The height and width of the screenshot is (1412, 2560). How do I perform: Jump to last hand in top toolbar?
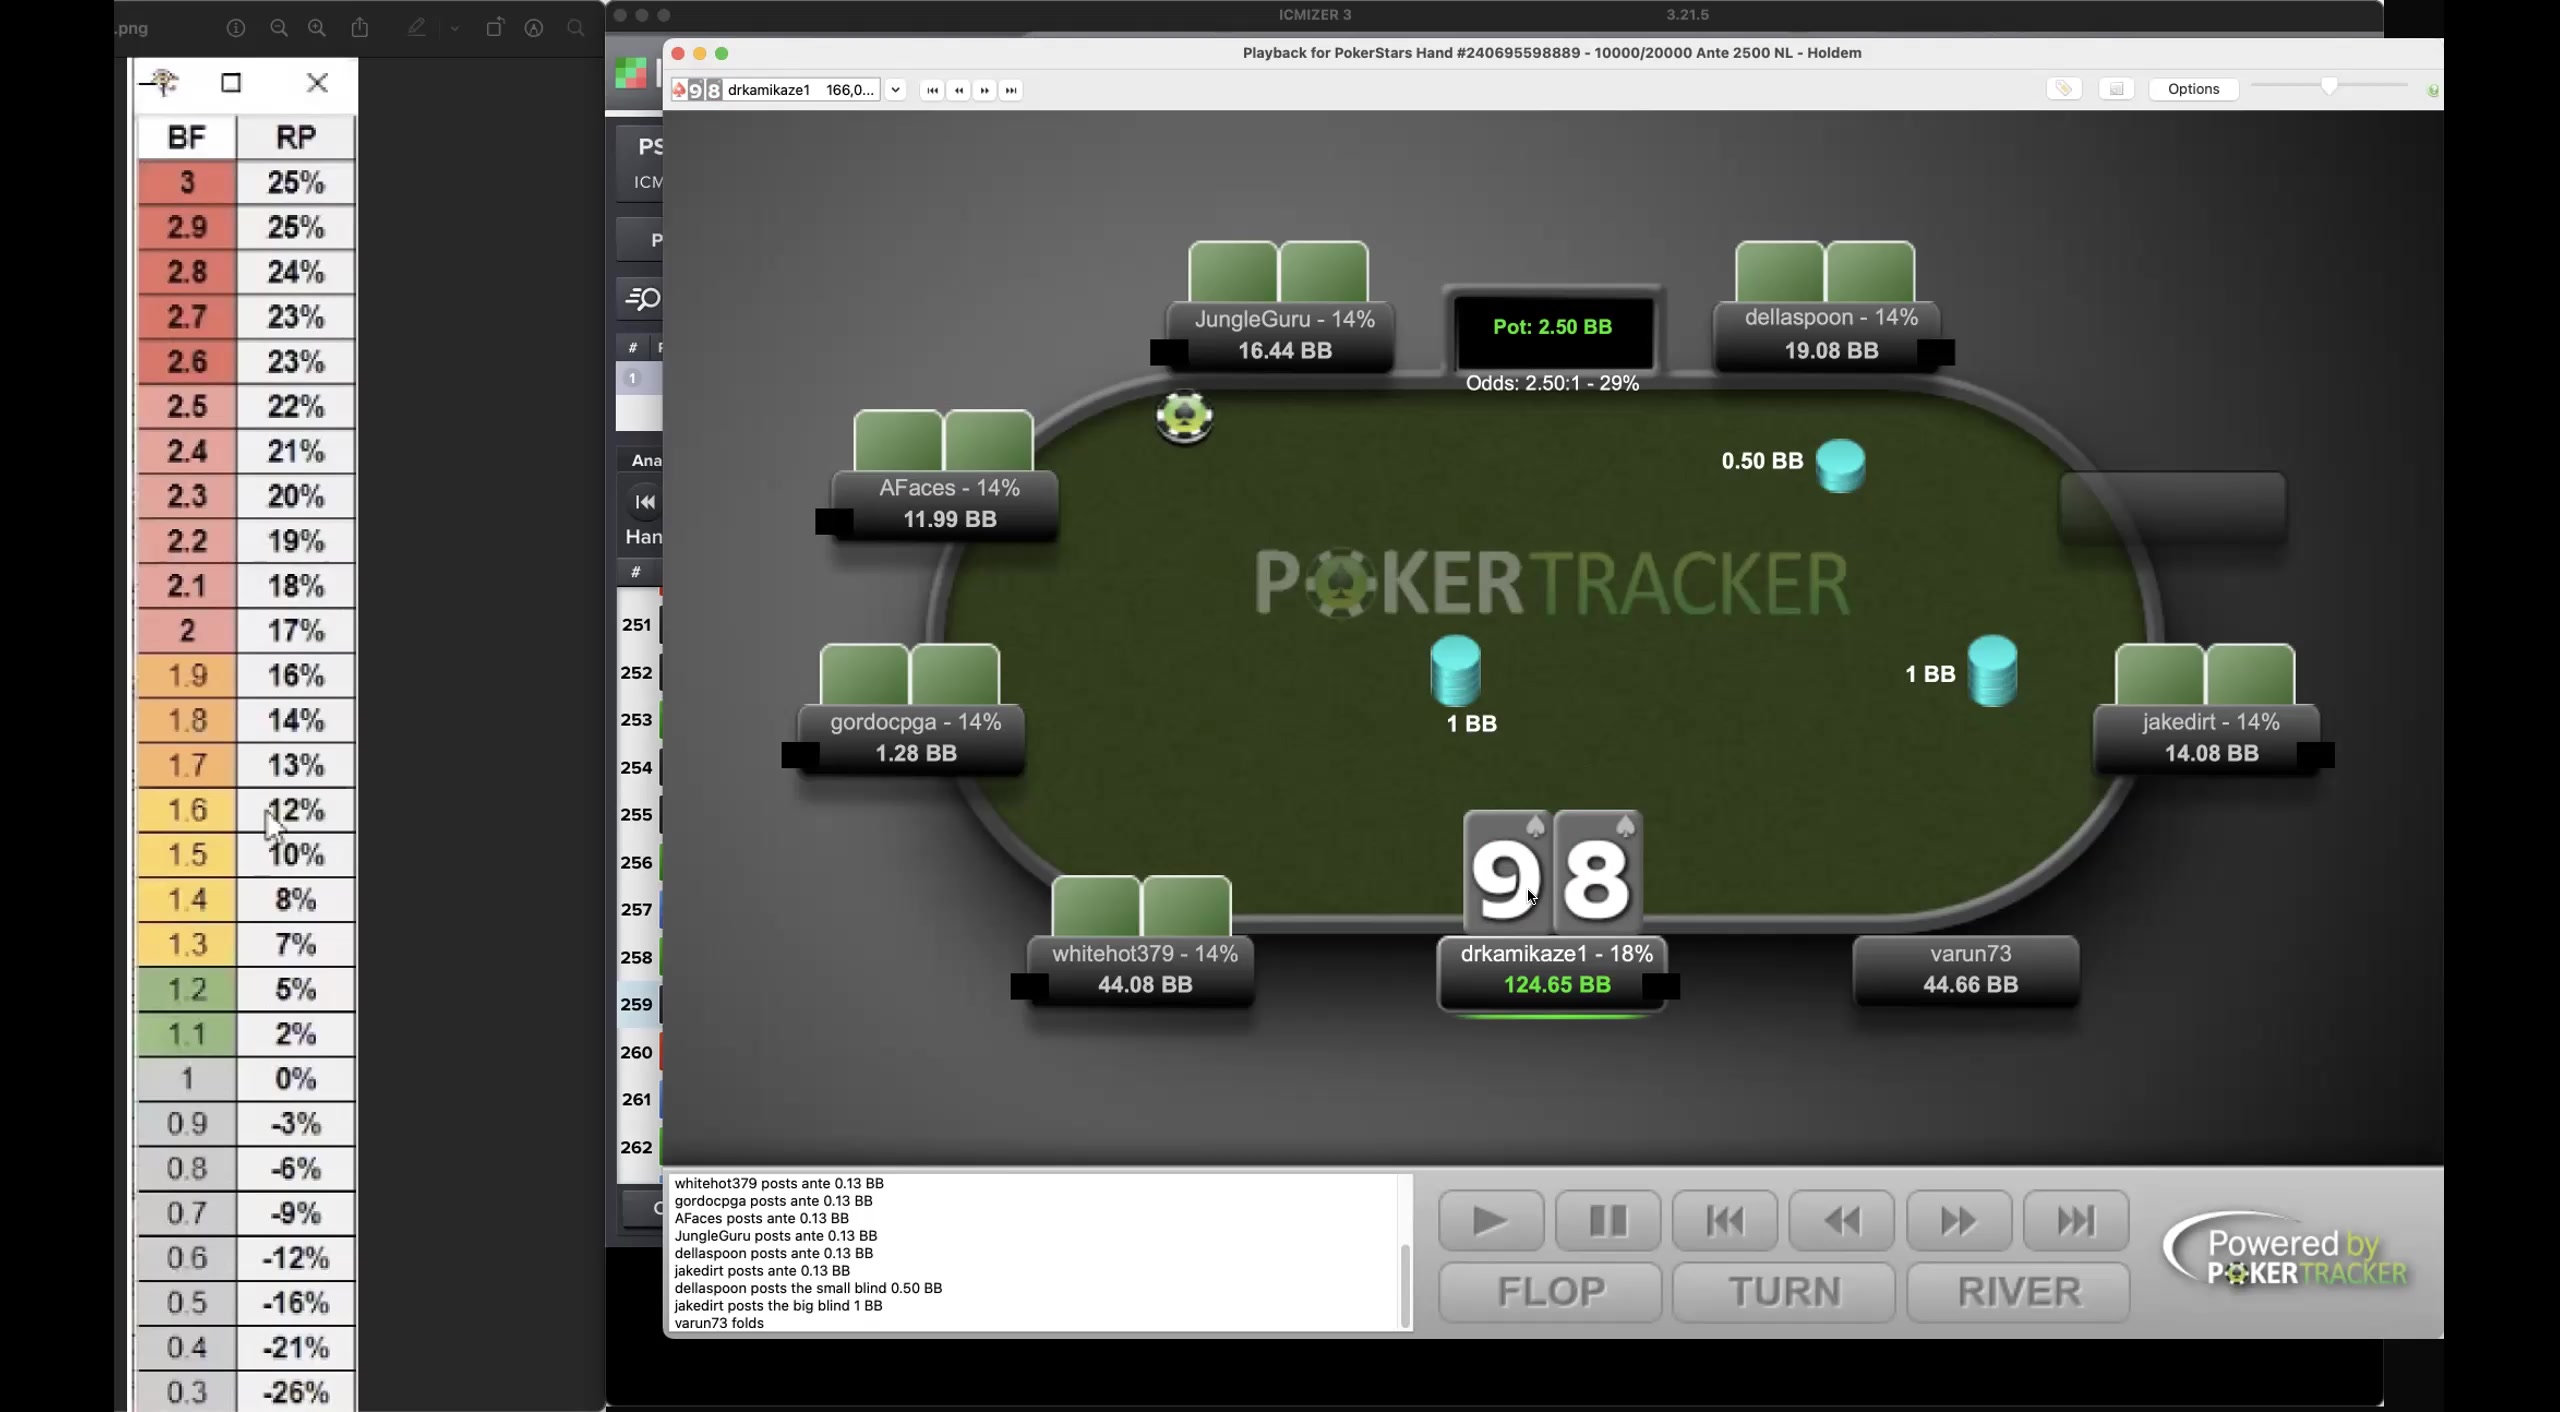click(x=1011, y=90)
